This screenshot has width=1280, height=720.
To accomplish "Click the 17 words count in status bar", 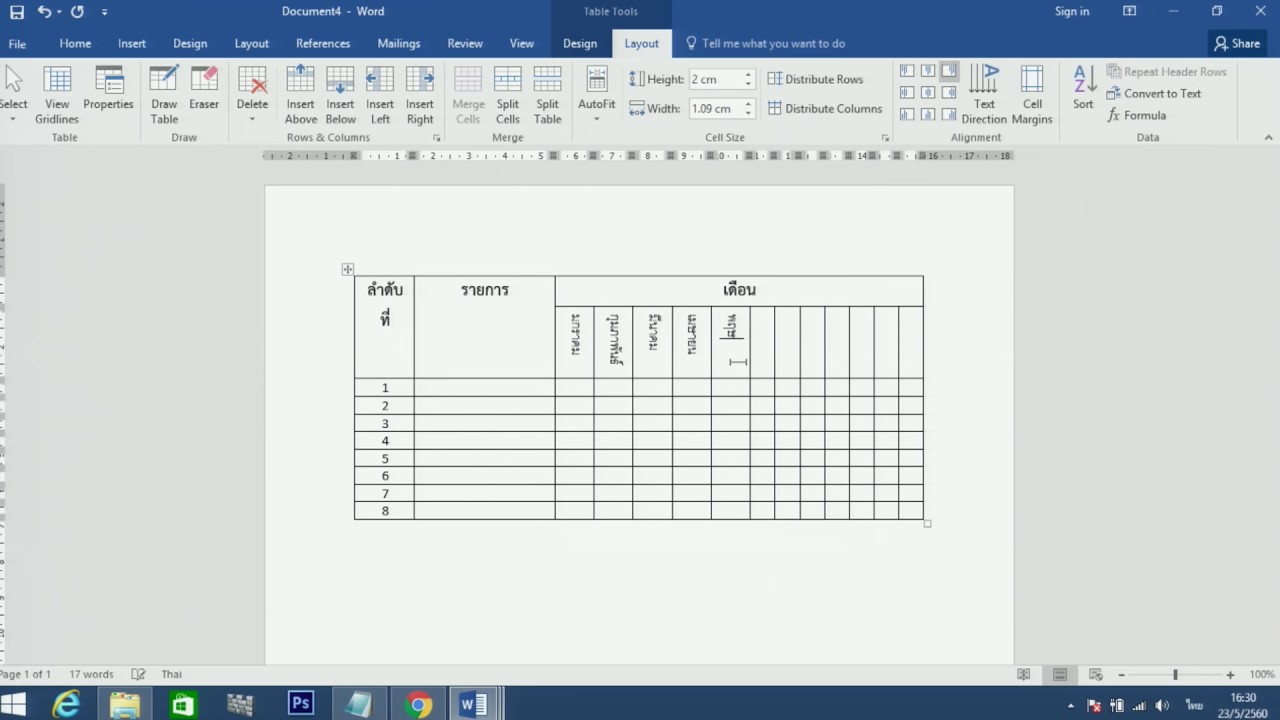I will coord(91,674).
